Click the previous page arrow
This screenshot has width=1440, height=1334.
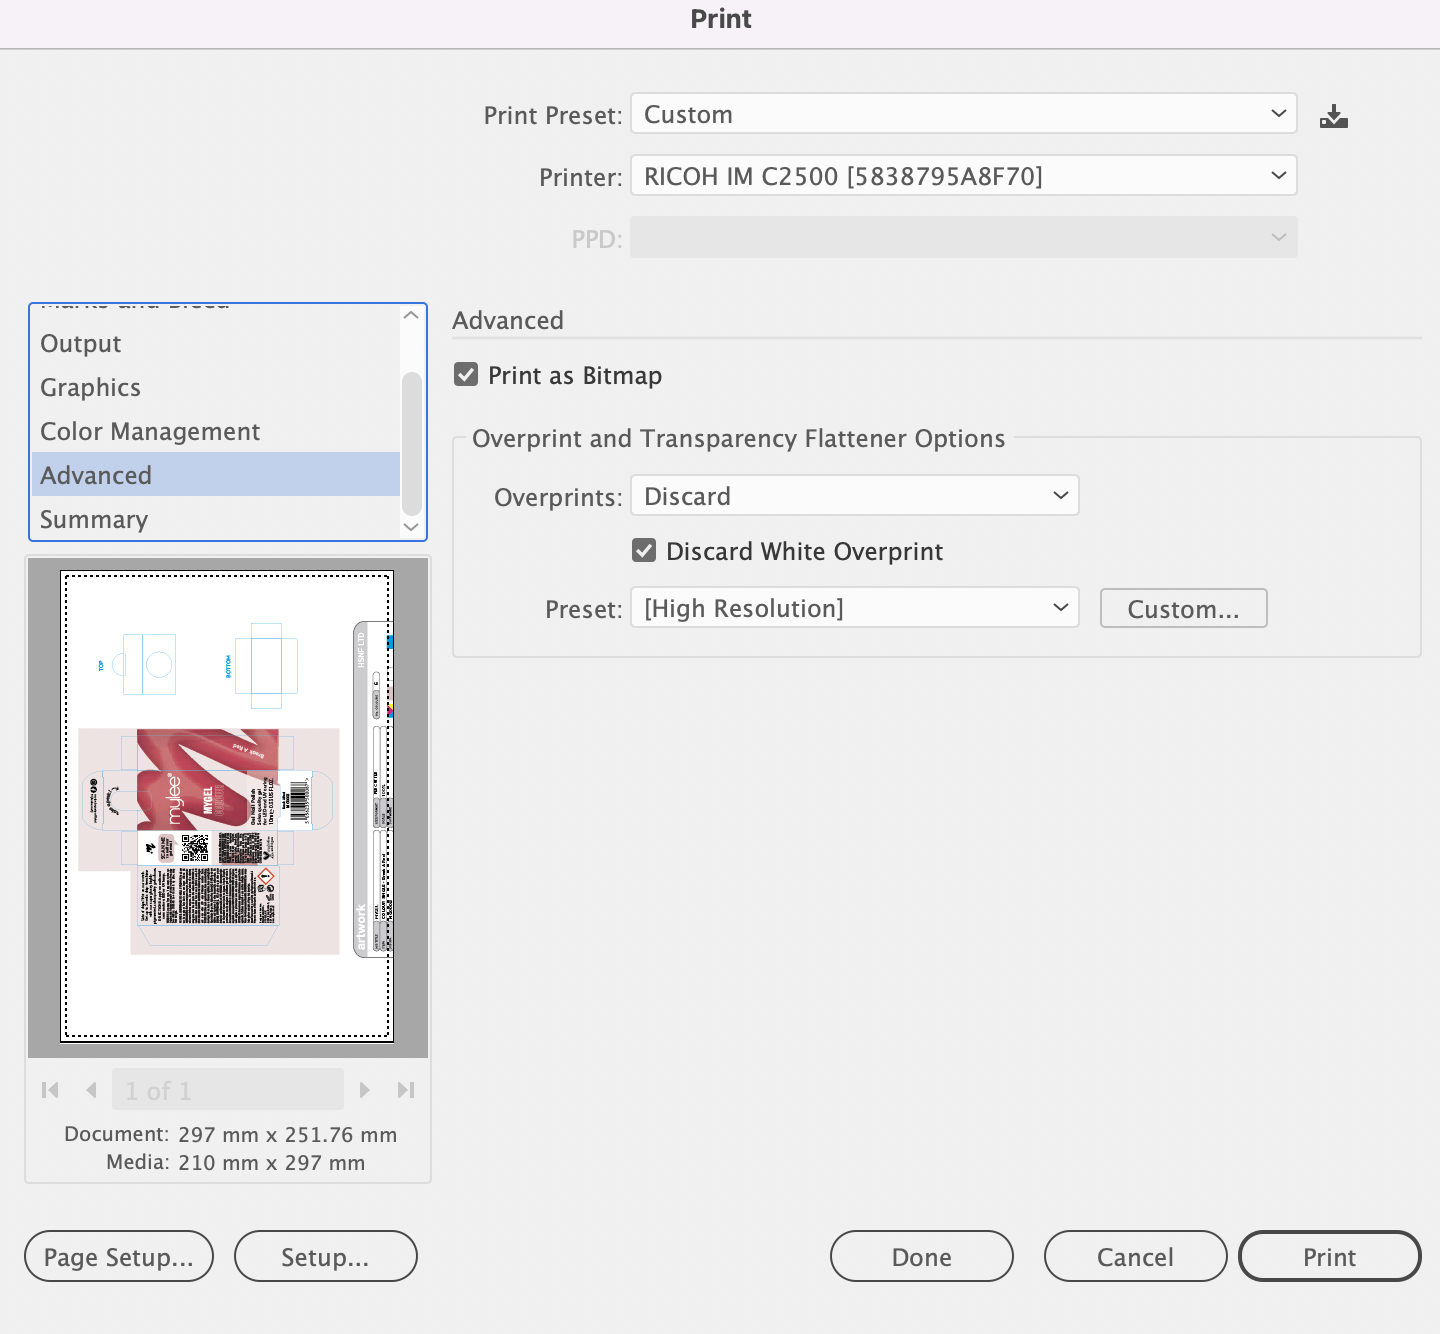[x=91, y=1090]
